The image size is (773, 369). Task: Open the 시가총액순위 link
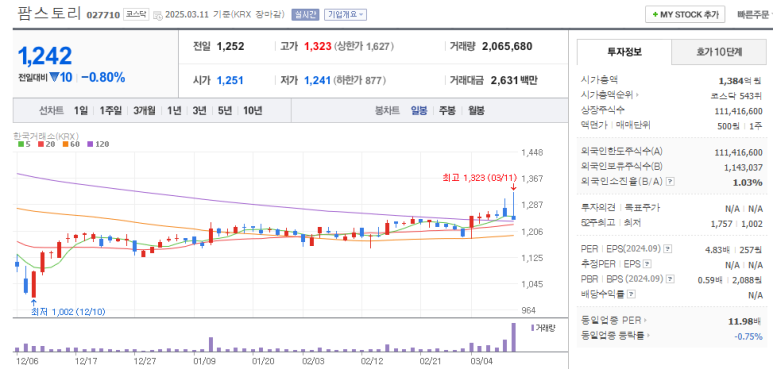click(x=609, y=94)
